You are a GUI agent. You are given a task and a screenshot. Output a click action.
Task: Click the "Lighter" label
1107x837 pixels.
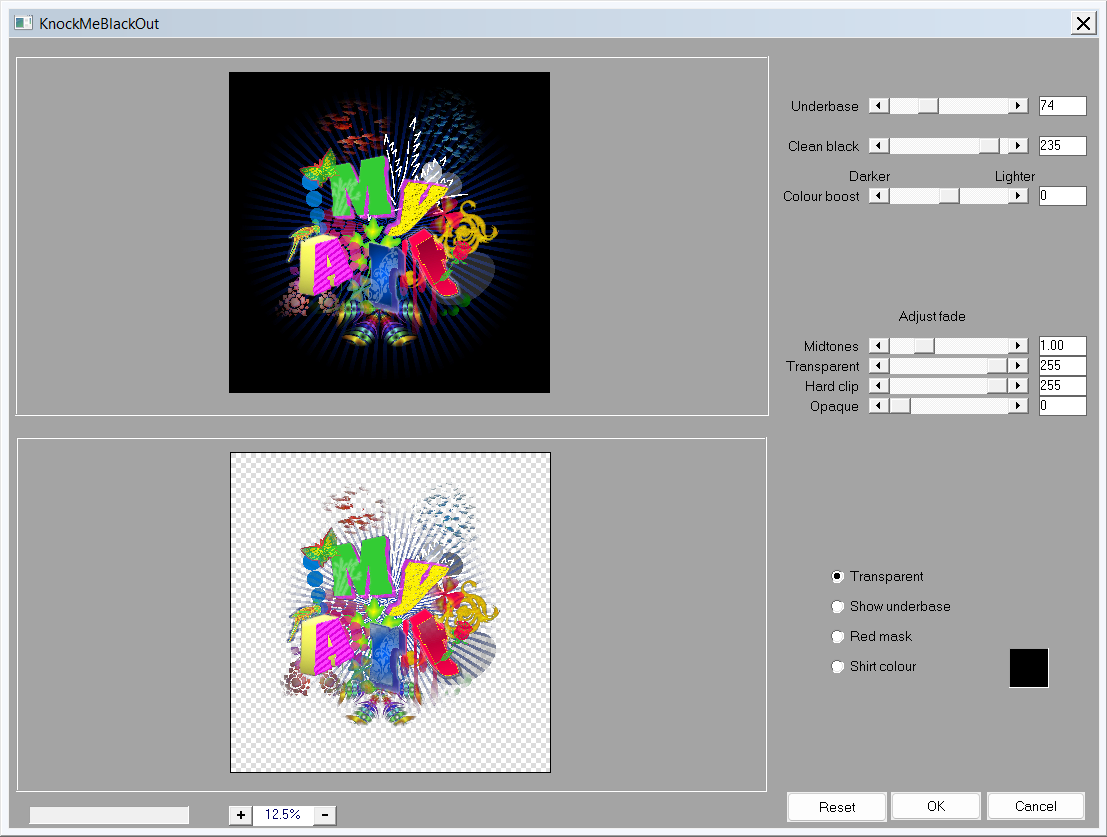(1015, 176)
